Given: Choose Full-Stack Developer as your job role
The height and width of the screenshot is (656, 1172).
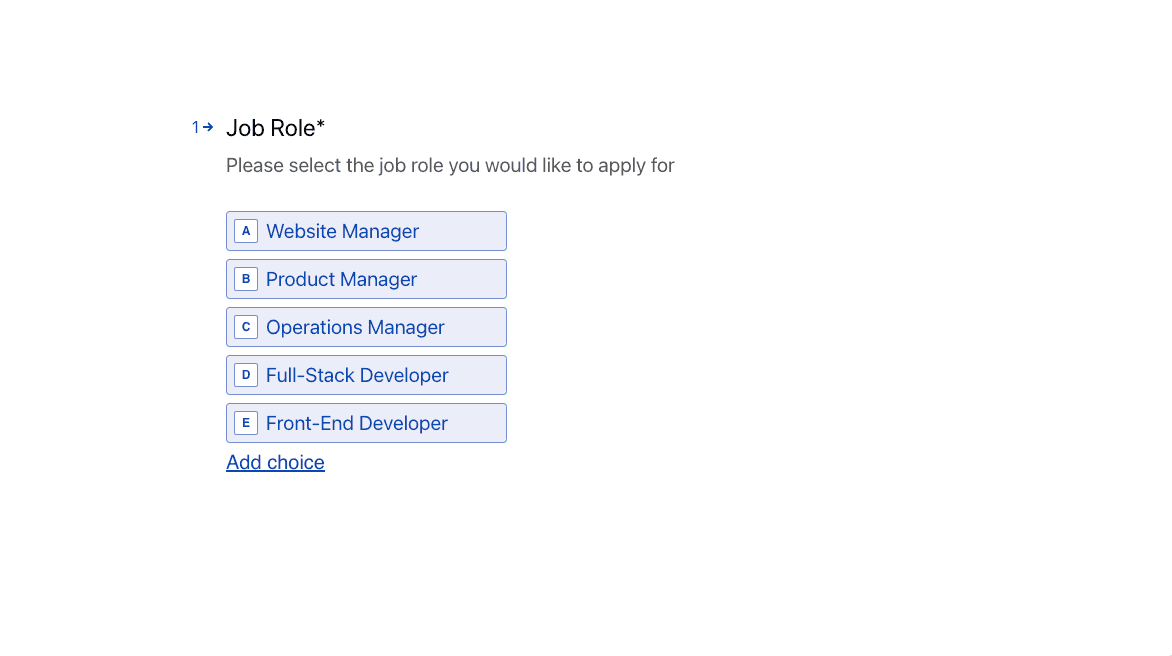Looking at the screenshot, I should [x=366, y=375].
